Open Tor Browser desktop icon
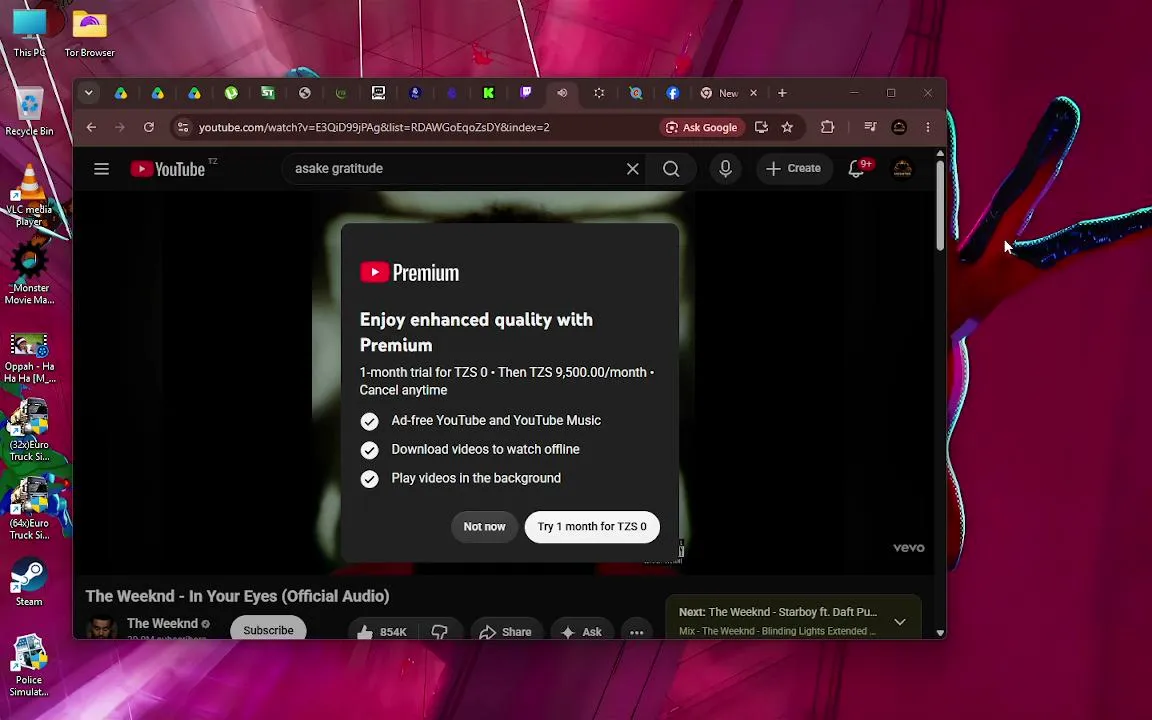 [x=90, y=34]
